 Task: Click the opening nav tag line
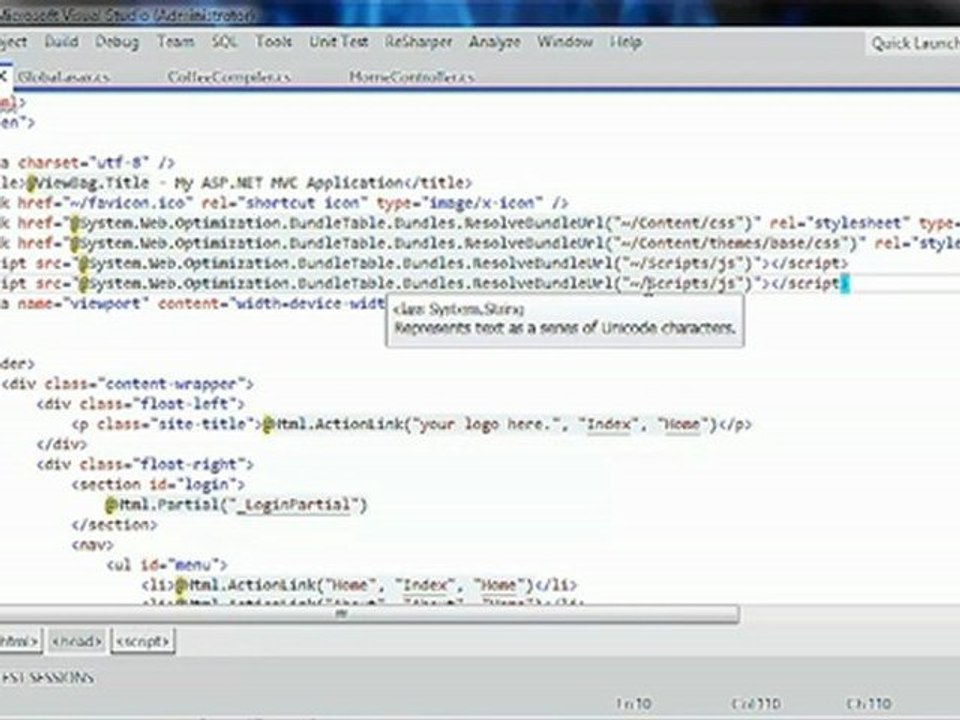pyautogui.click(x=93, y=544)
